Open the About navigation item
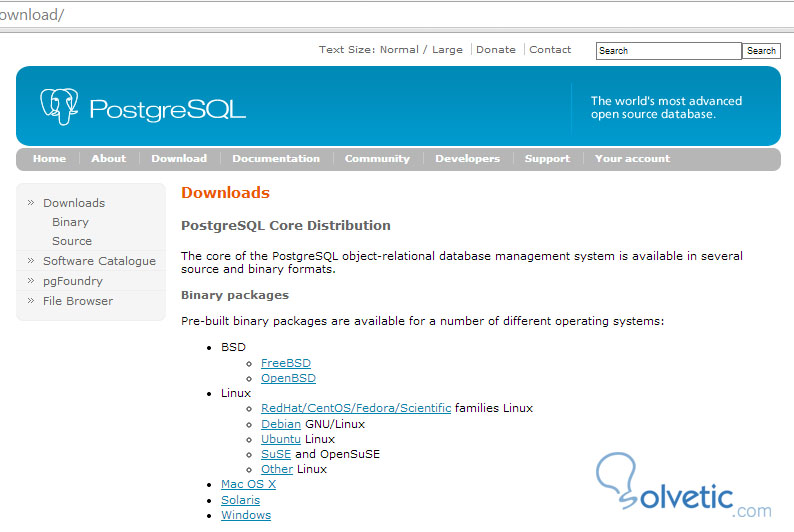The height and width of the screenshot is (532, 794). 108,158
